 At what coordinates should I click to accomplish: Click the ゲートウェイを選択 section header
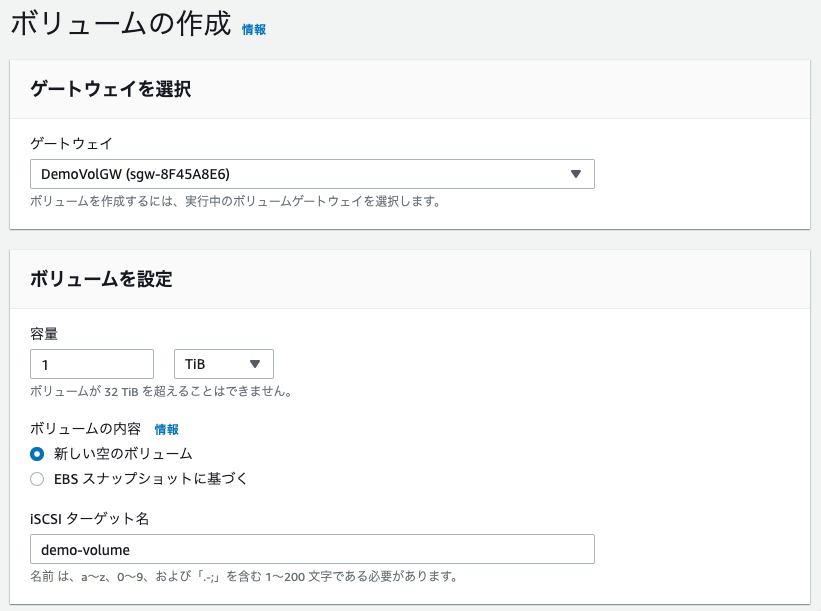110,89
